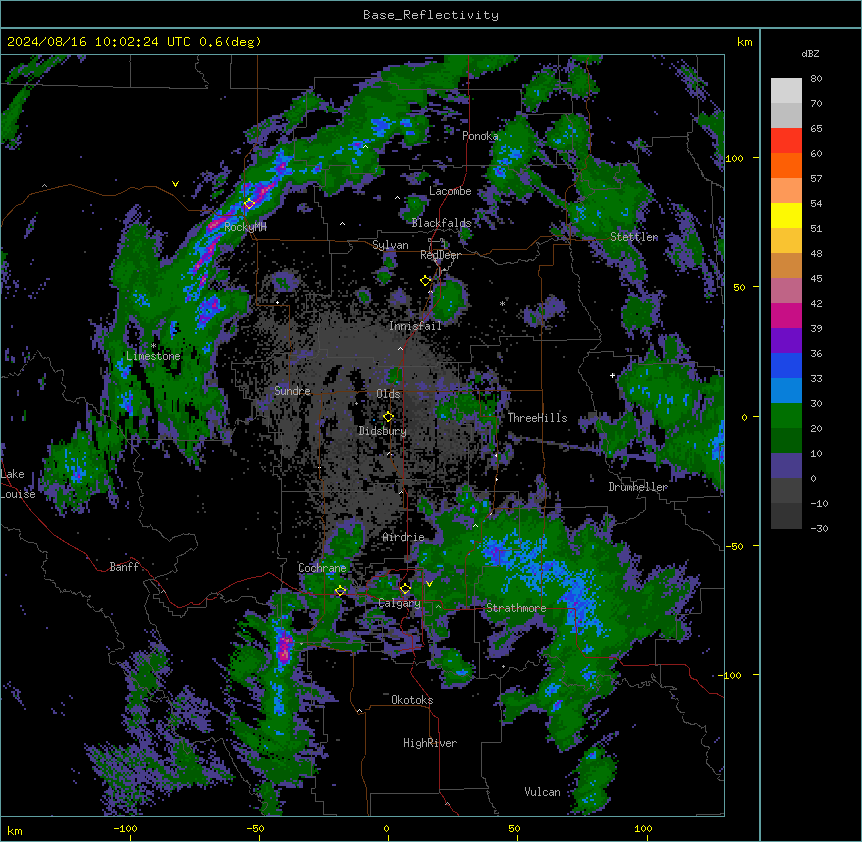This screenshot has height=842, width=862.
Task: Click the dBZ legend heading
Action: pyautogui.click(x=810, y=53)
